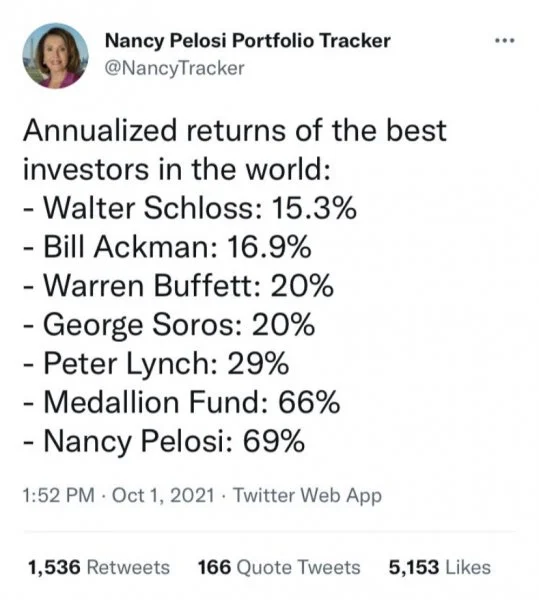Click the Medallion Fund: 66% line
The image size is (539, 600).
[x=181, y=403]
